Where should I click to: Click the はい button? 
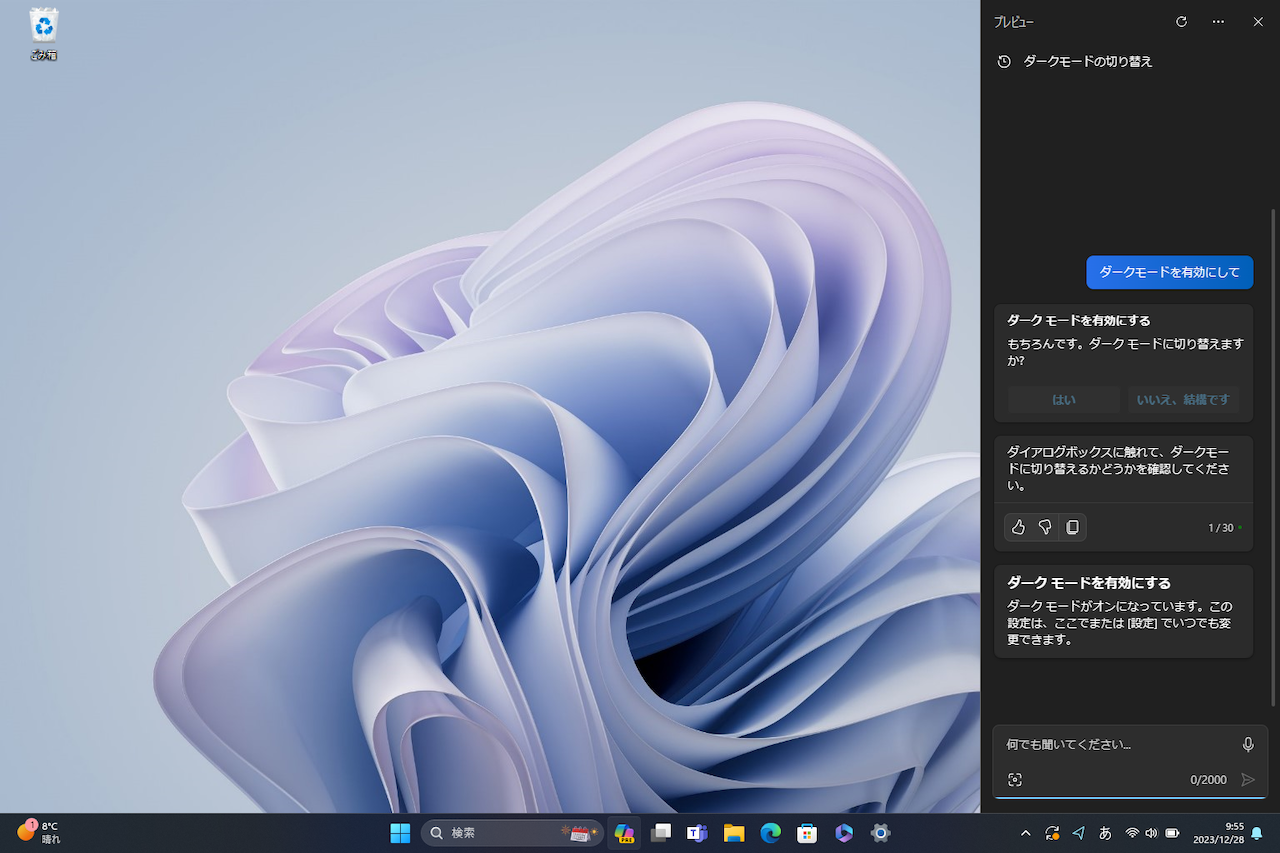tap(1063, 400)
